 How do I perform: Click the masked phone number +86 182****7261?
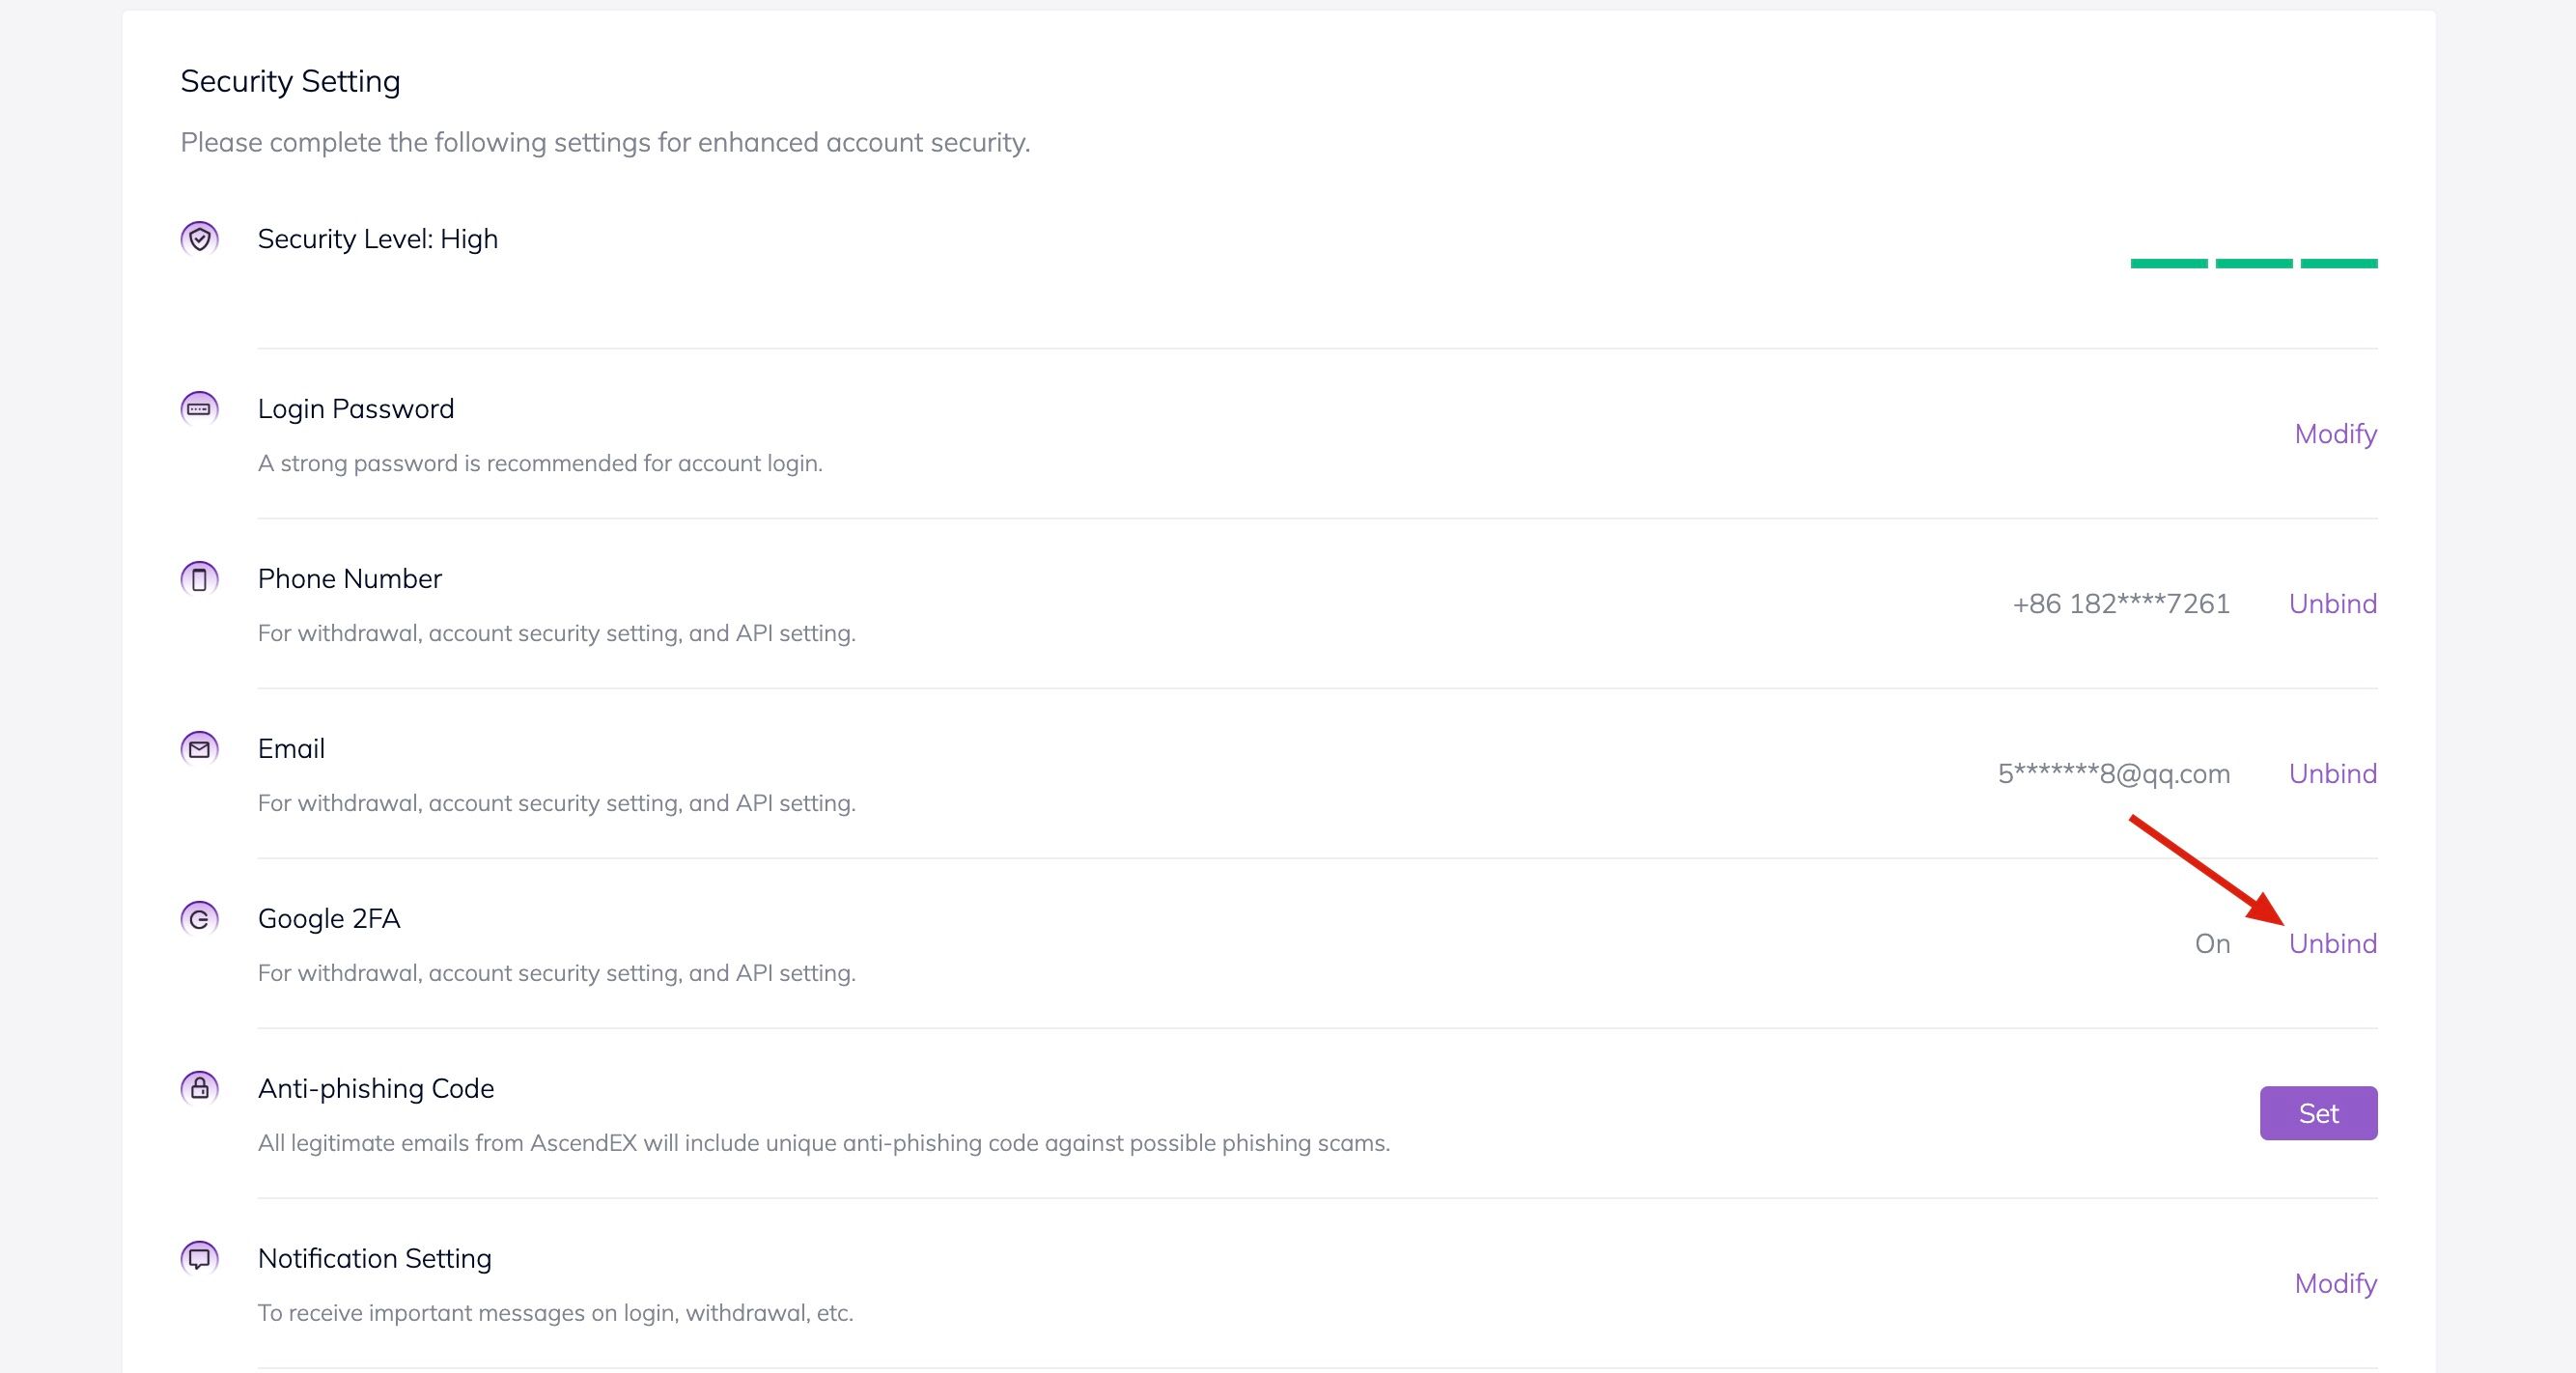tap(2120, 604)
